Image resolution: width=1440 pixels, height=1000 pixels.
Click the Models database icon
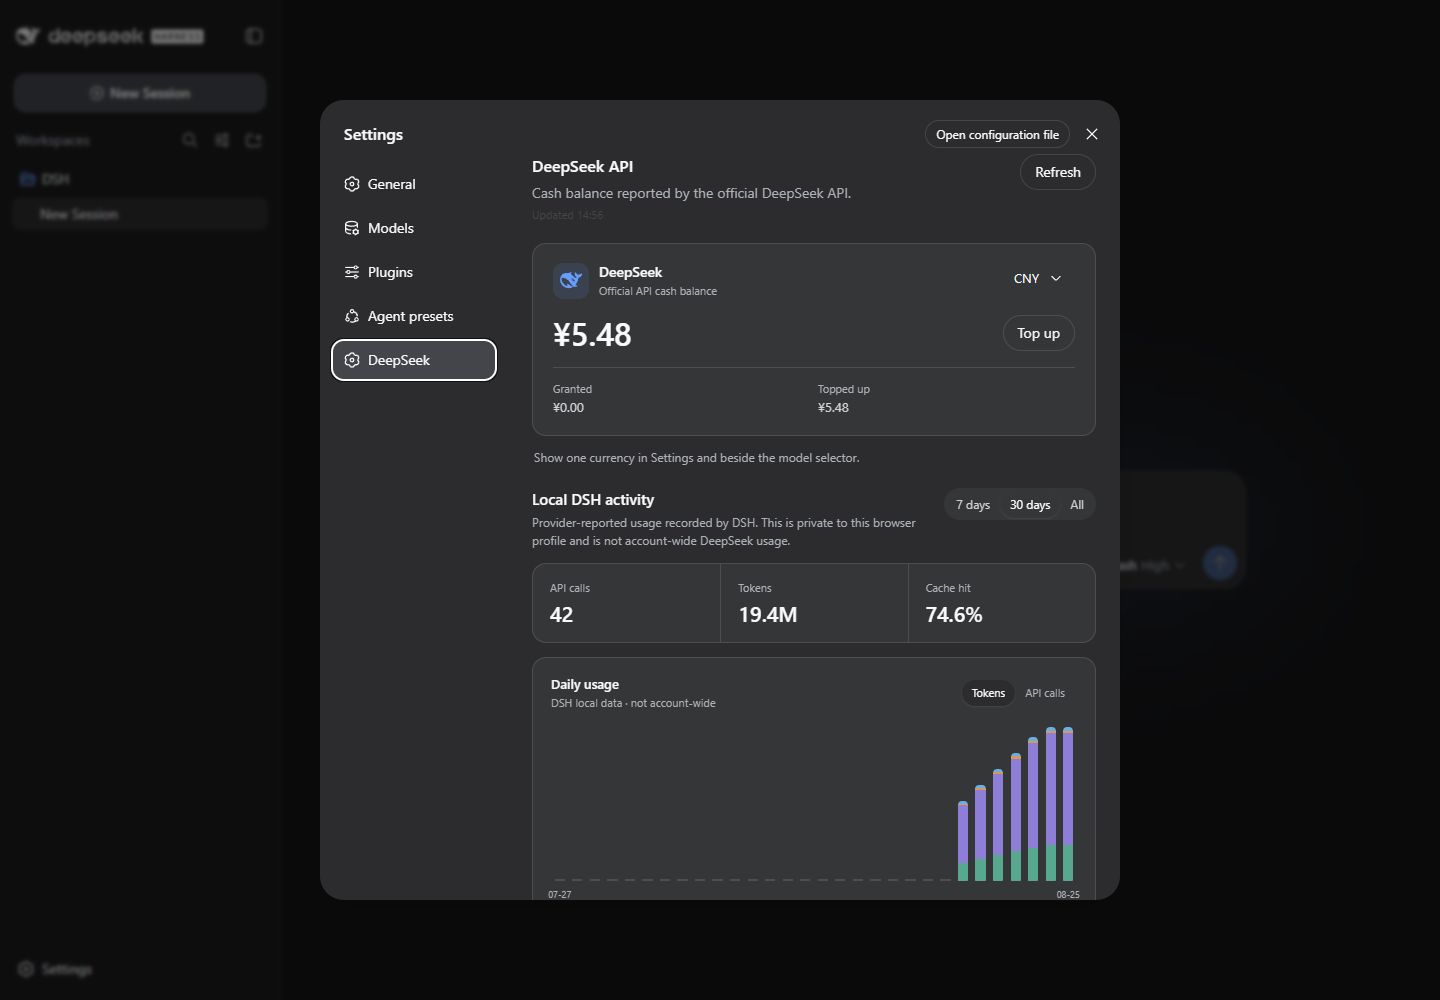click(352, 228)
